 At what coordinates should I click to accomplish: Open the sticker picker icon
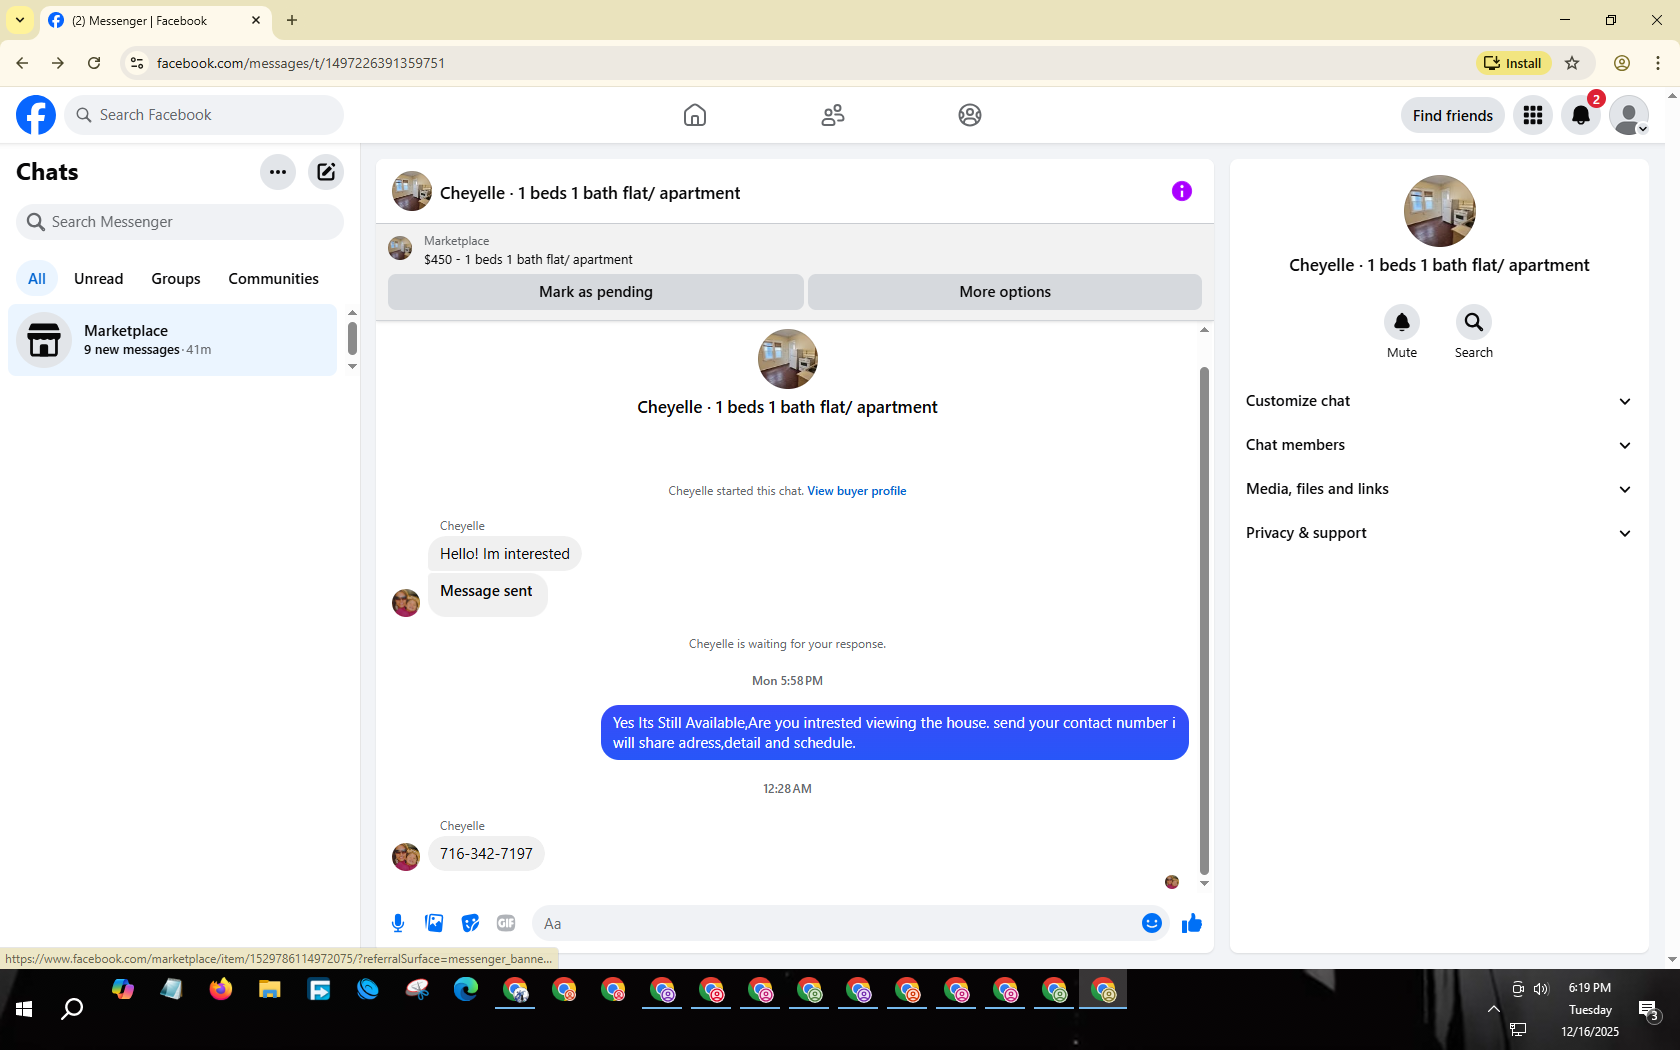coord(470,923)
